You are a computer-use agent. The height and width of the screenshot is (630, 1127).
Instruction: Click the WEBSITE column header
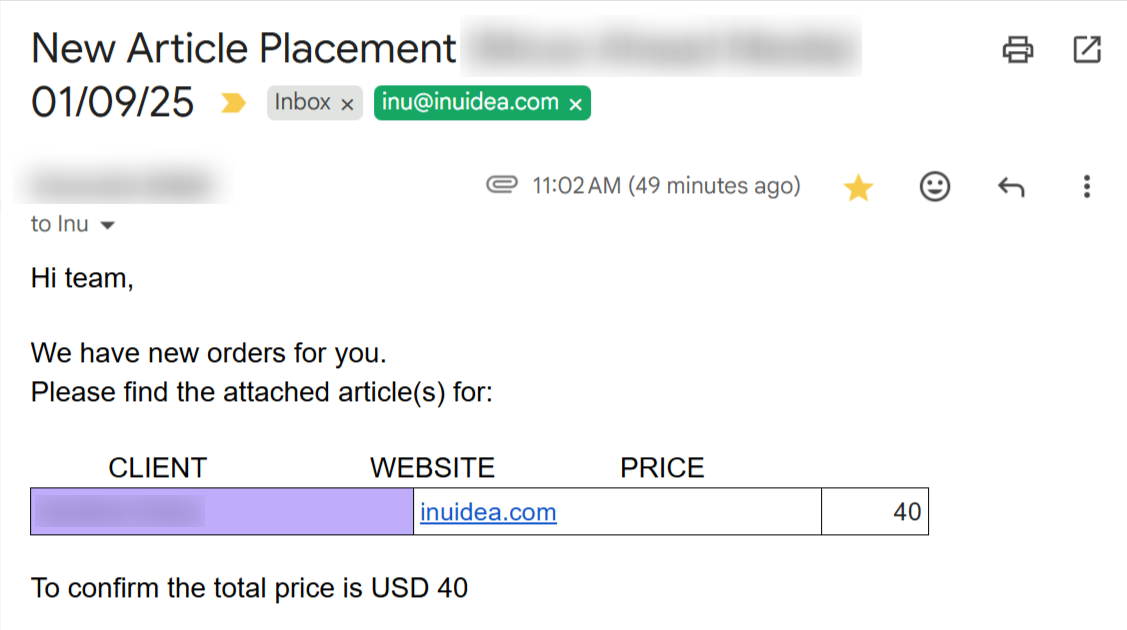point(432,468)
